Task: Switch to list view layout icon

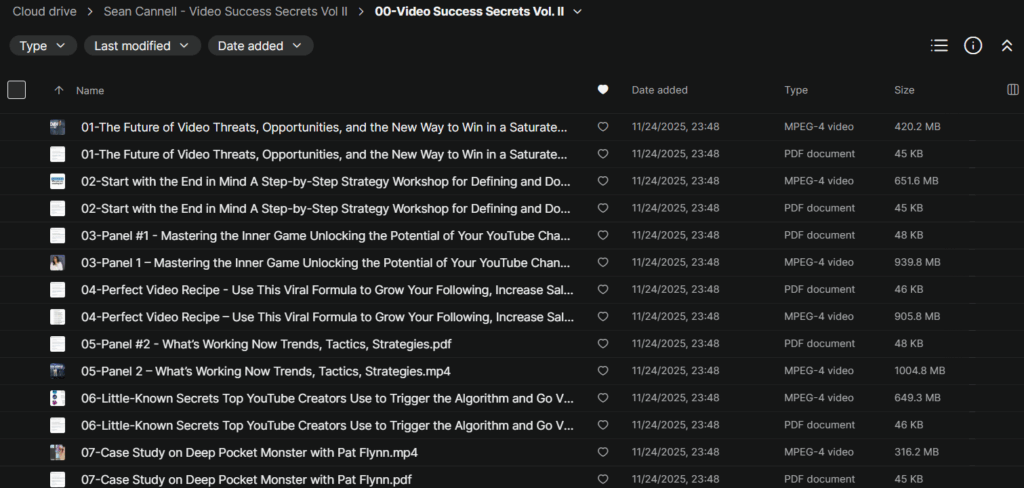Action: (x=939, y=46)
